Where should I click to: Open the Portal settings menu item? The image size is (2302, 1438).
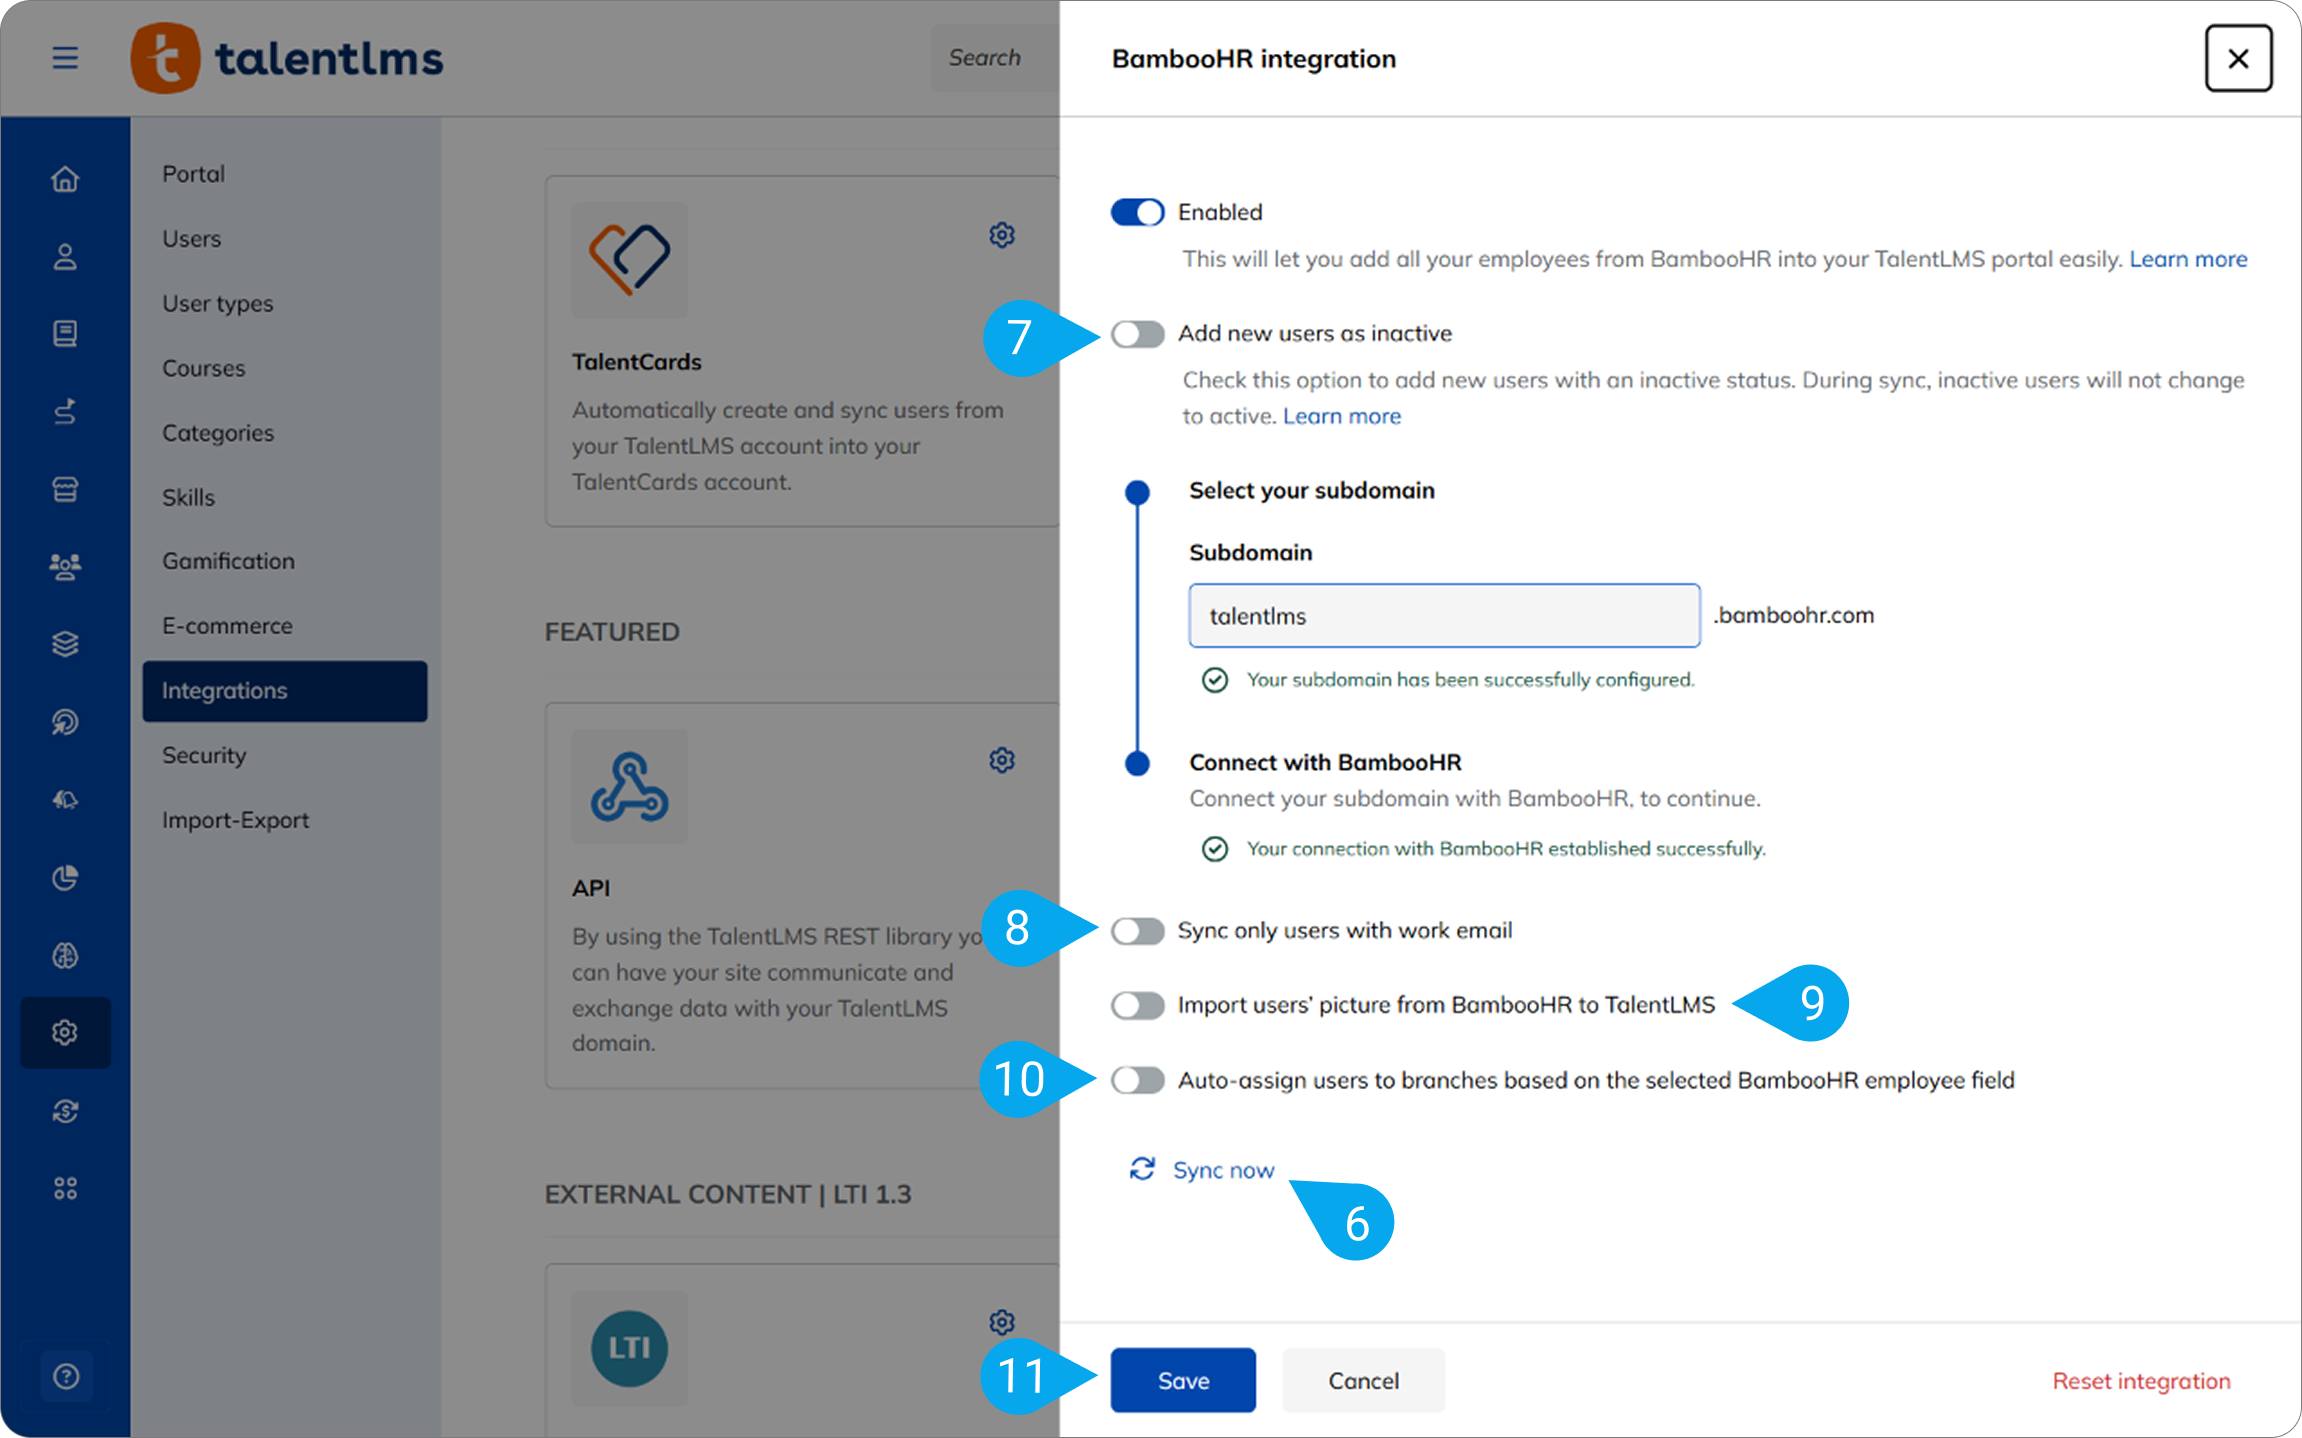tap(285, 174)
